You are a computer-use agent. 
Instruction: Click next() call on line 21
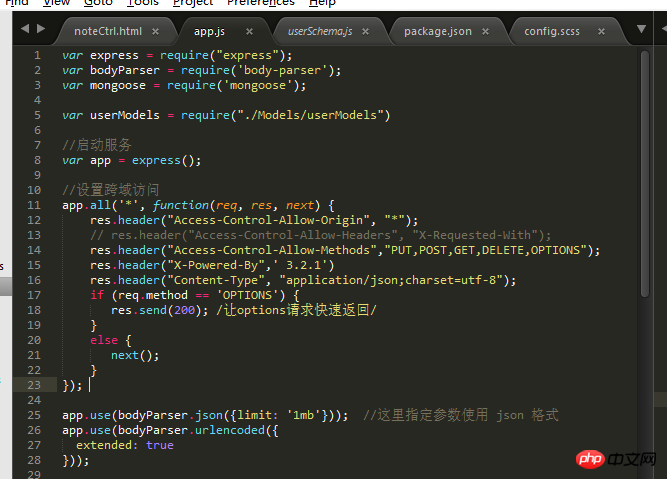pos(132,355)
